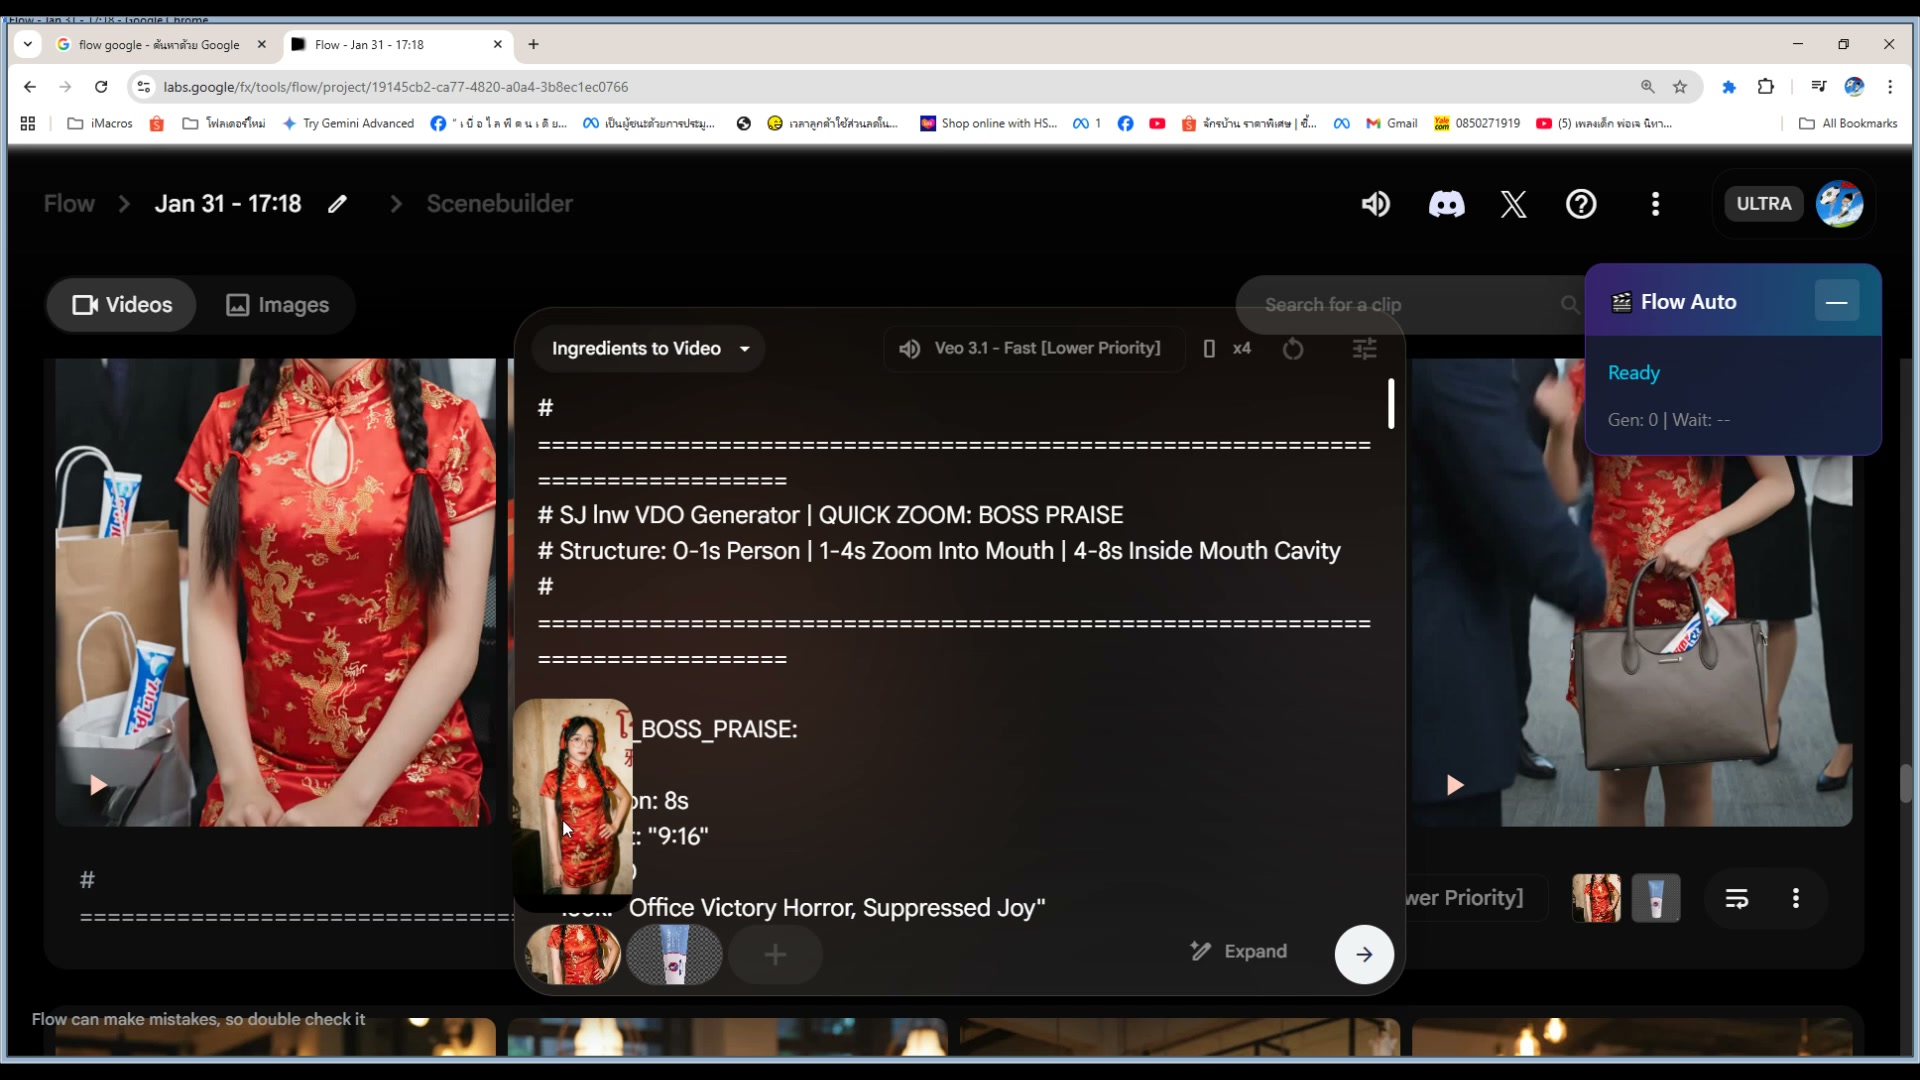Submit the prompt with the arrow button
This screenshot has height=1080, width=1920.
[1364, 954]
